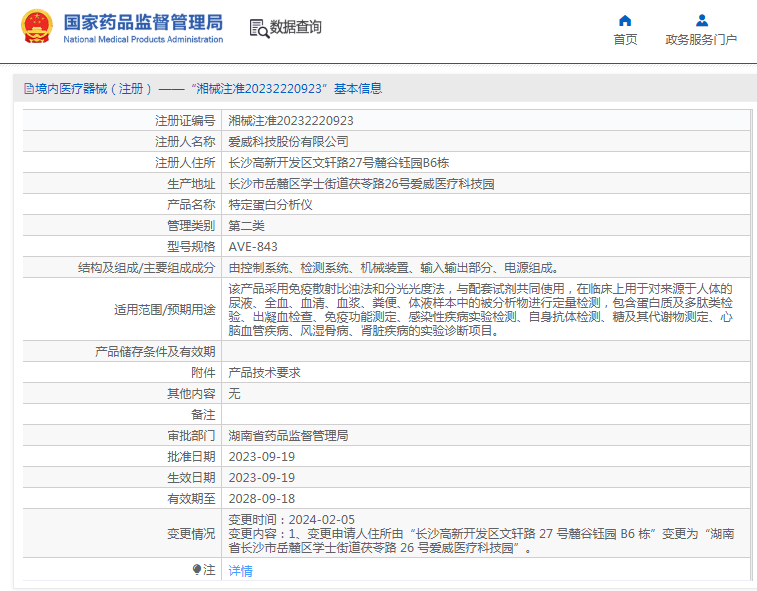Select effective date in 生效日期 row
This screenshot has width=757, height=591.
pyautogui.click(x=262, y=478)
